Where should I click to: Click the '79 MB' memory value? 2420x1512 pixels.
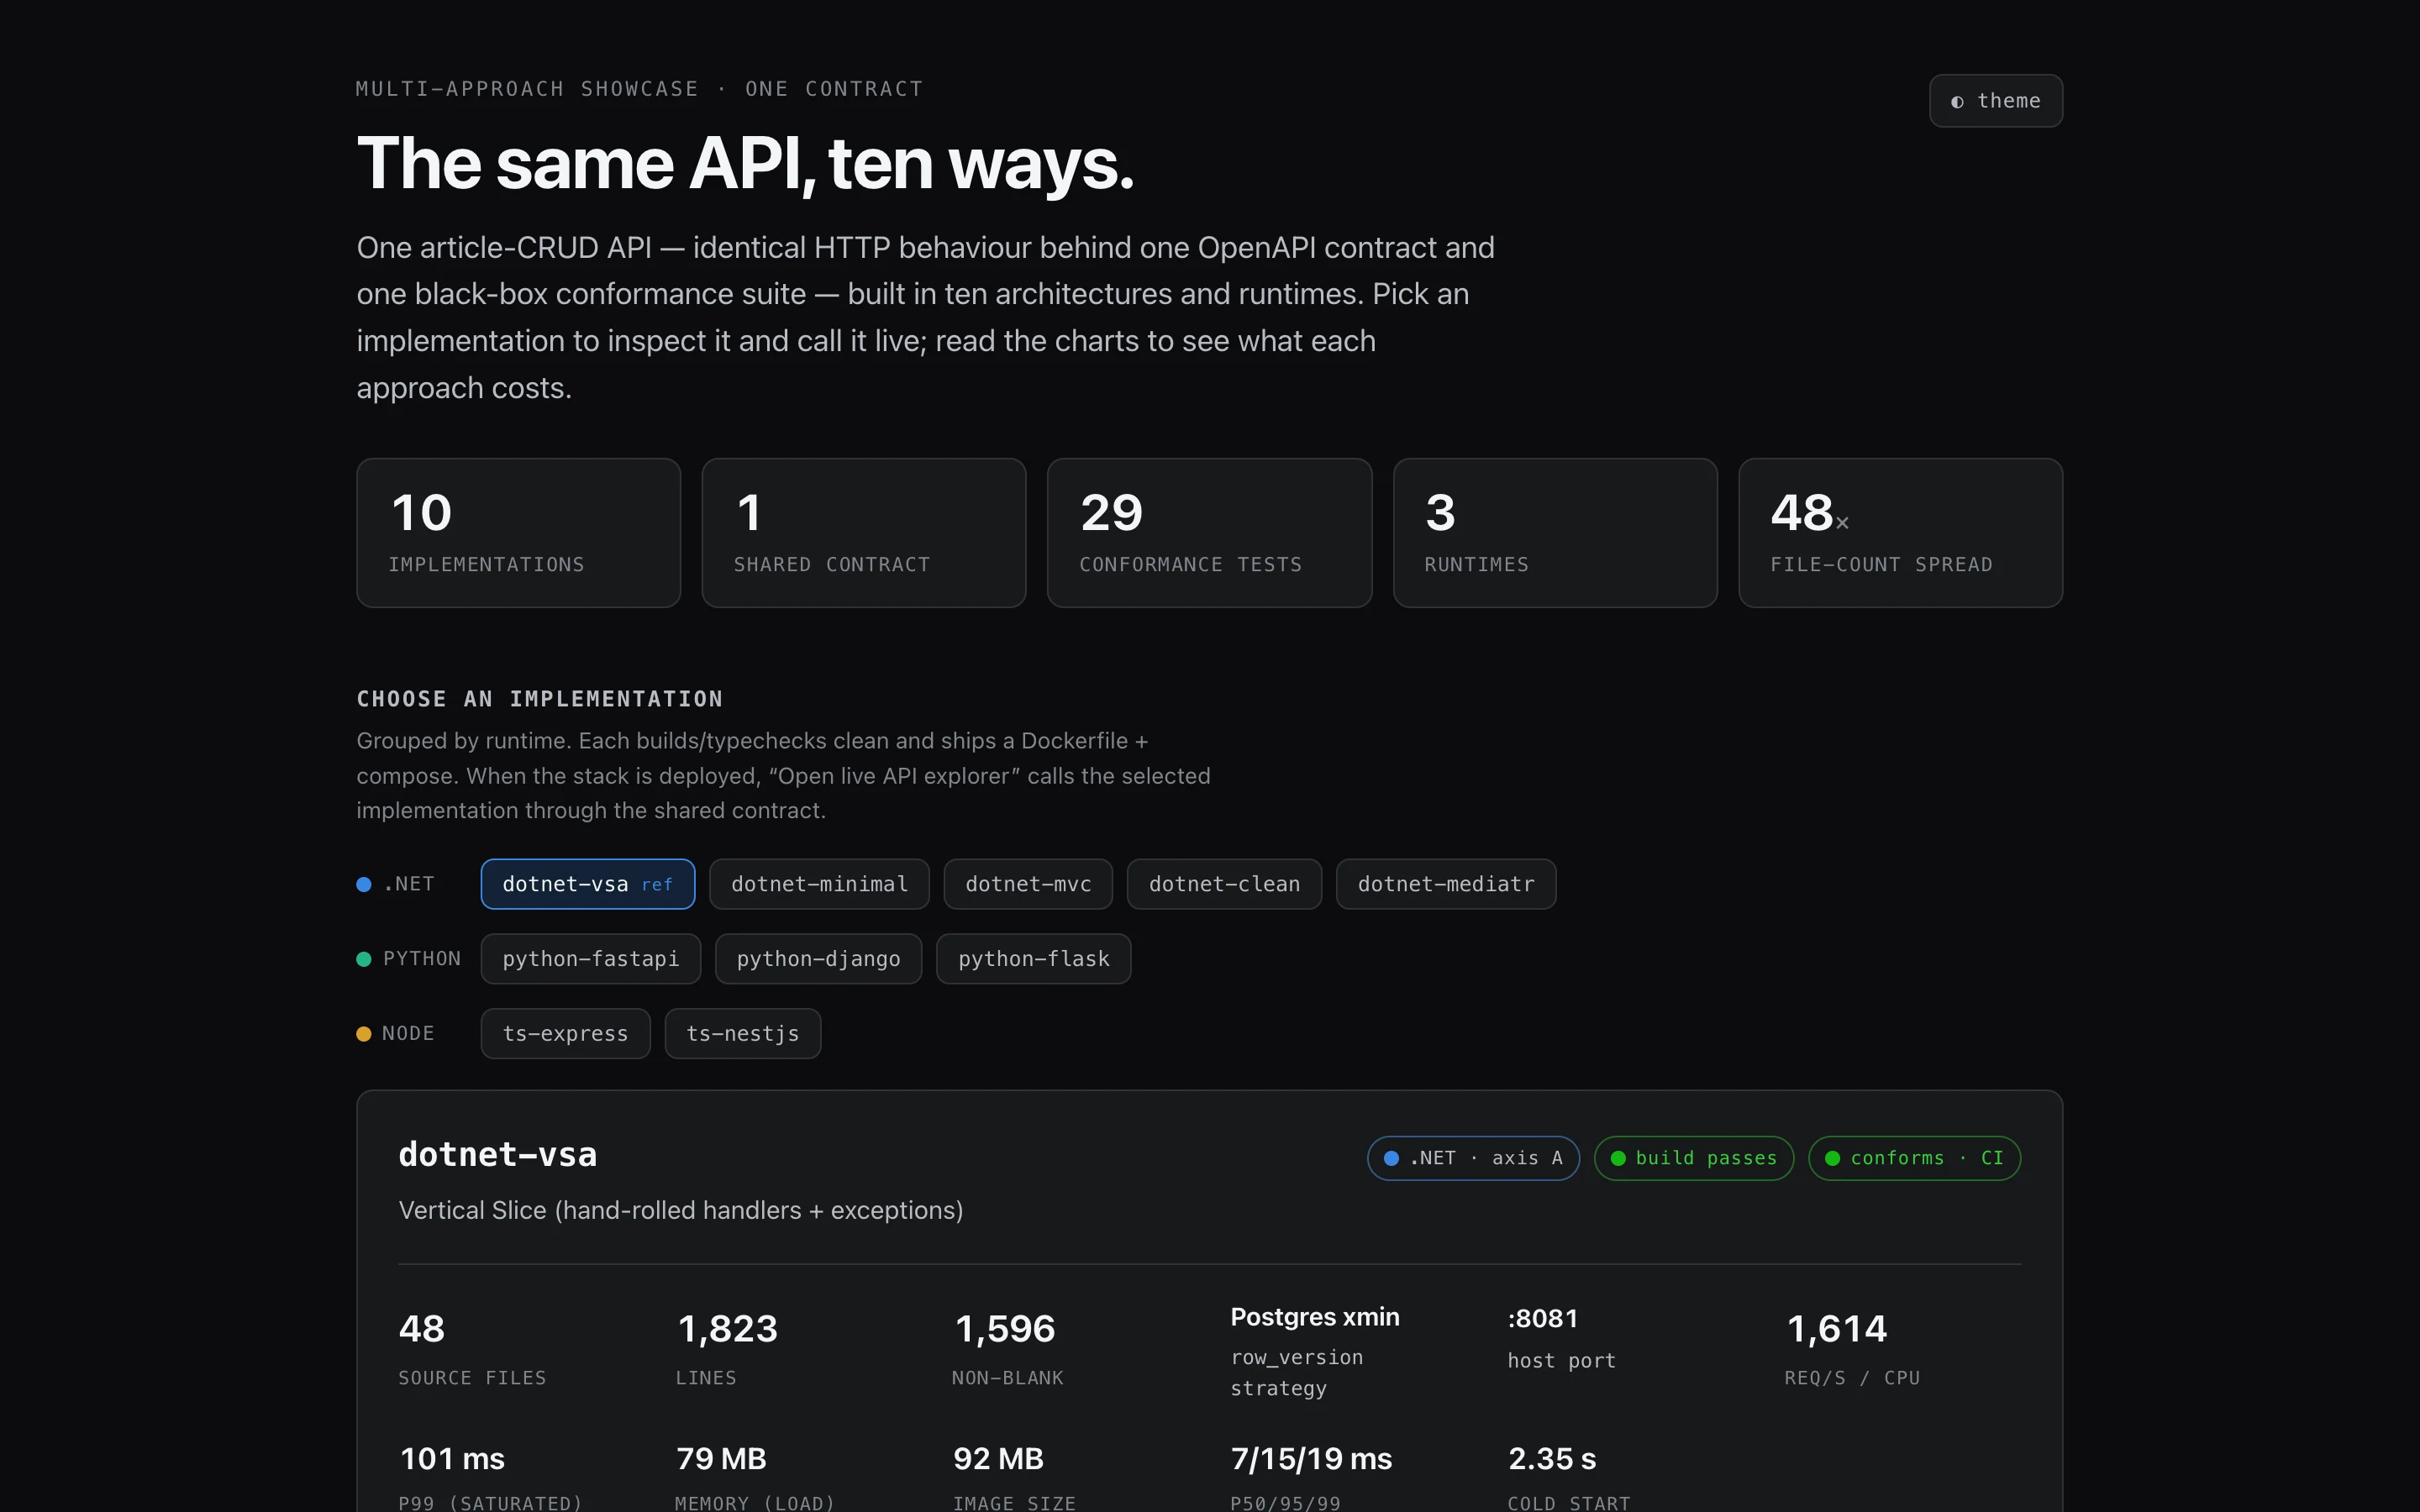[721, 1459]
